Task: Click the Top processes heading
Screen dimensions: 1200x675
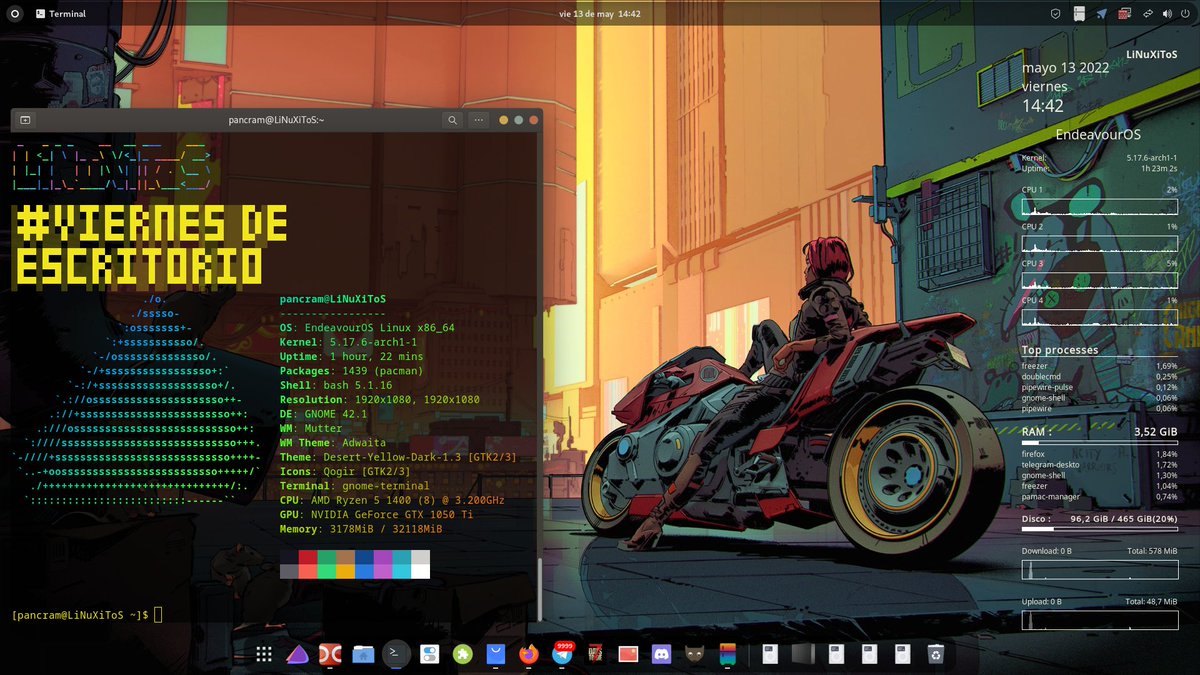Action: tap(1059, 350)
